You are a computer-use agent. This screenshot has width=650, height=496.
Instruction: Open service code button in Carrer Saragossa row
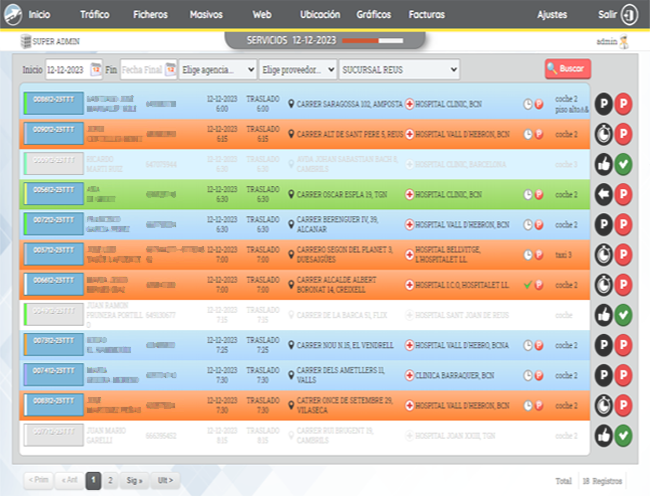click(54, 103)
